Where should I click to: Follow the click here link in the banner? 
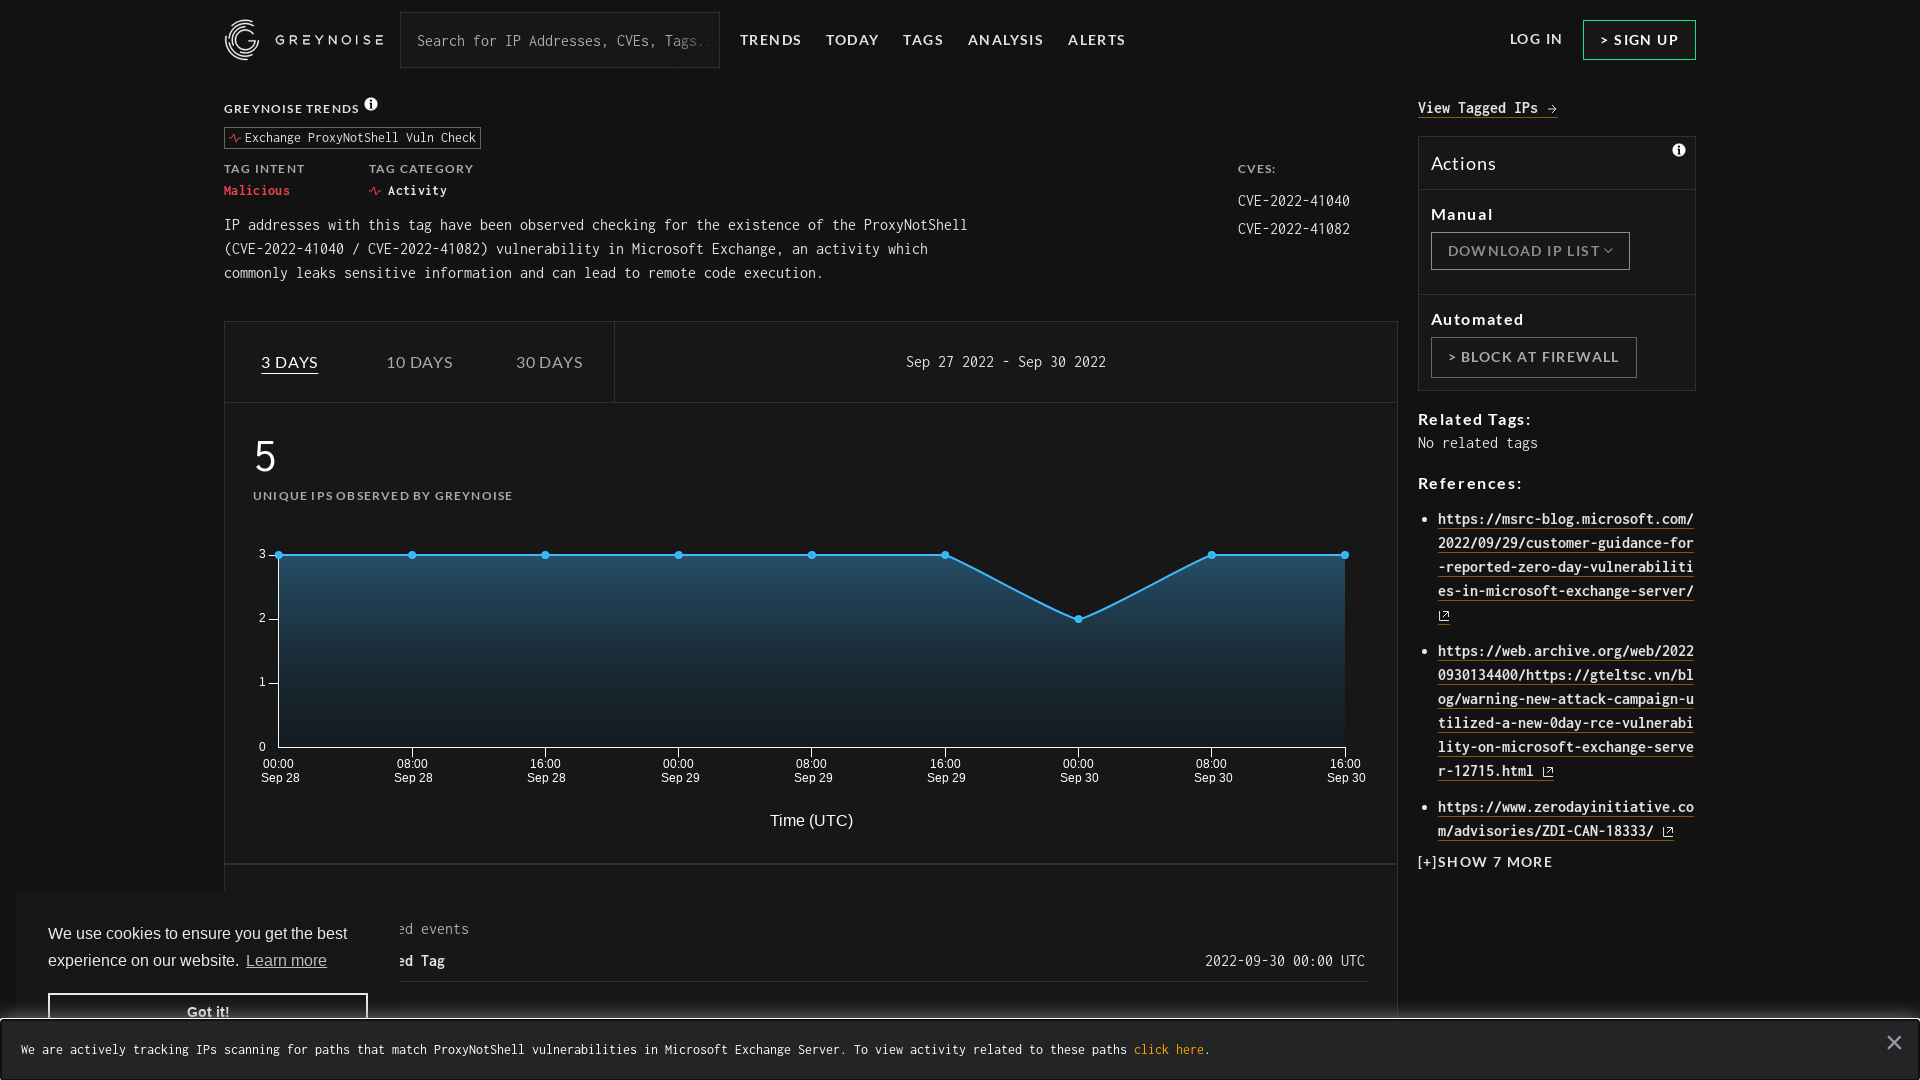[x=1169, y=1049]
